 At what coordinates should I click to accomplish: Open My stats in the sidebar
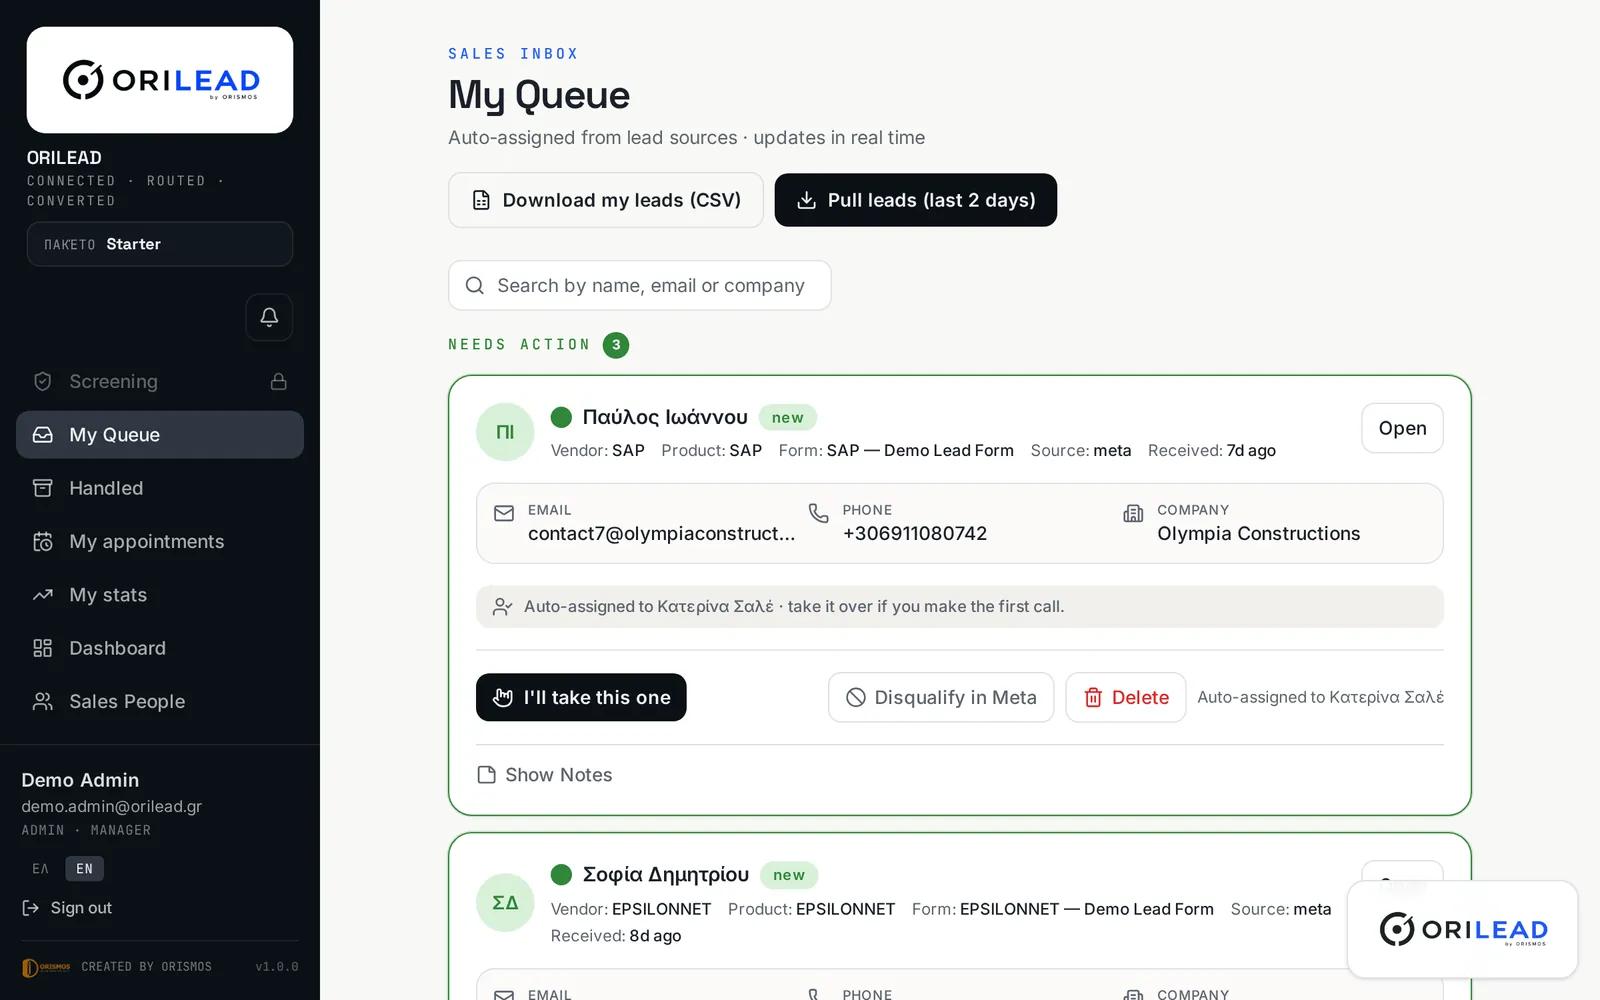(160, 595)
